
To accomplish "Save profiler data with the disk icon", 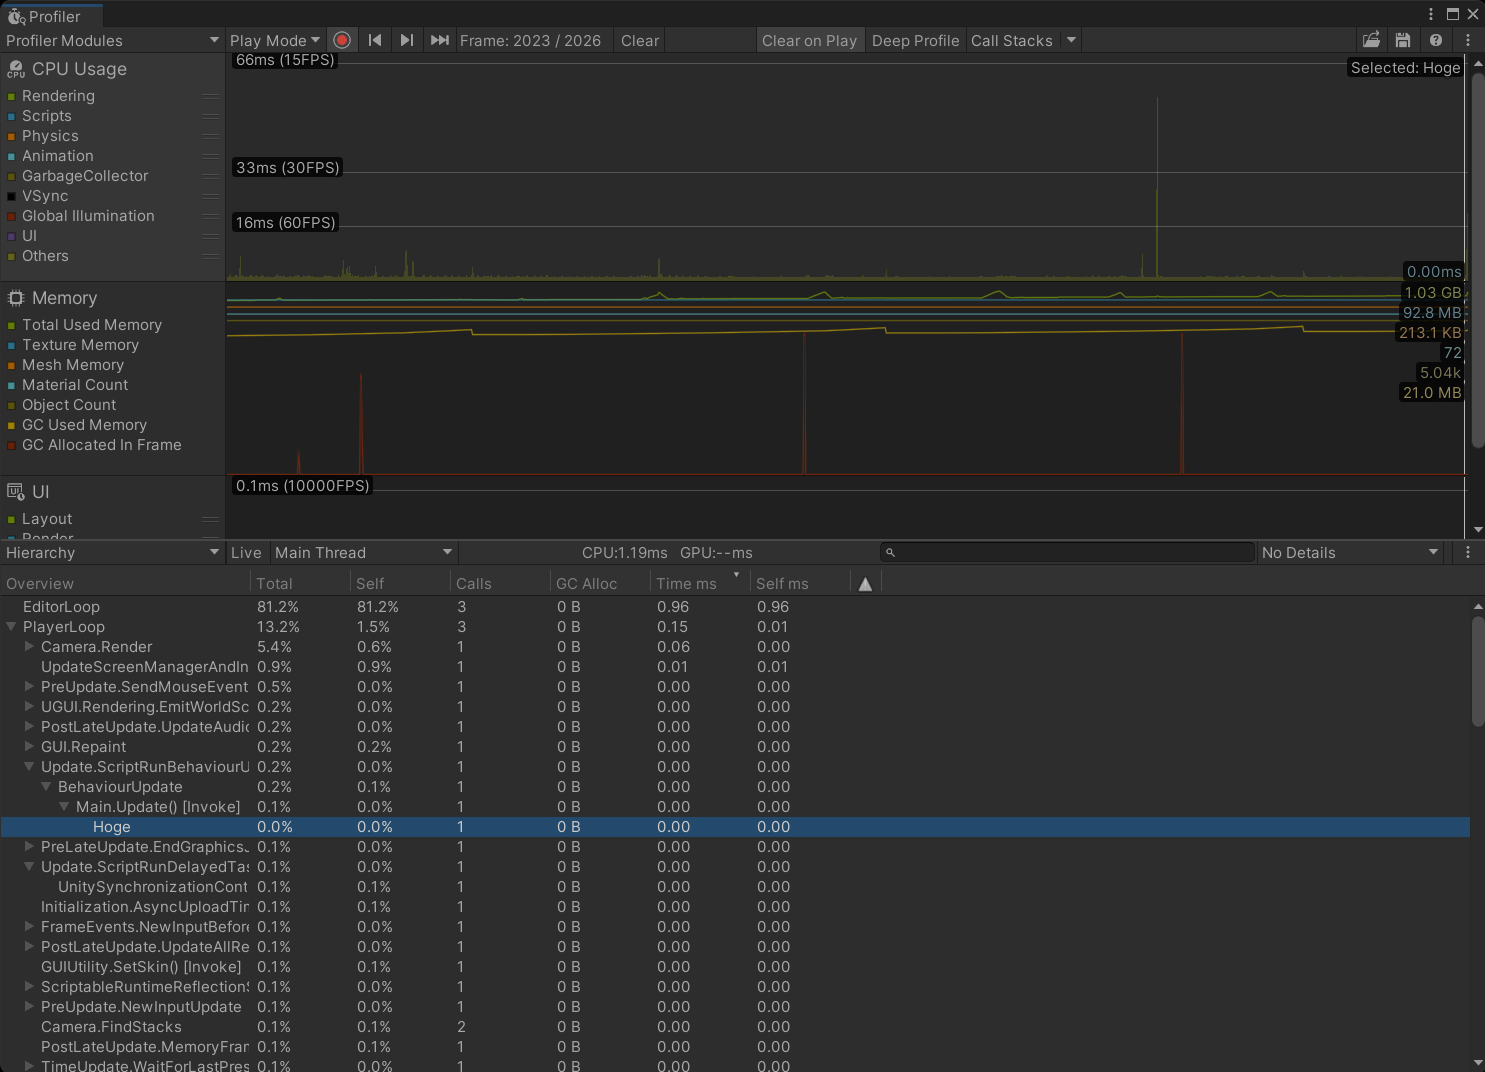I will point(1403,40).
